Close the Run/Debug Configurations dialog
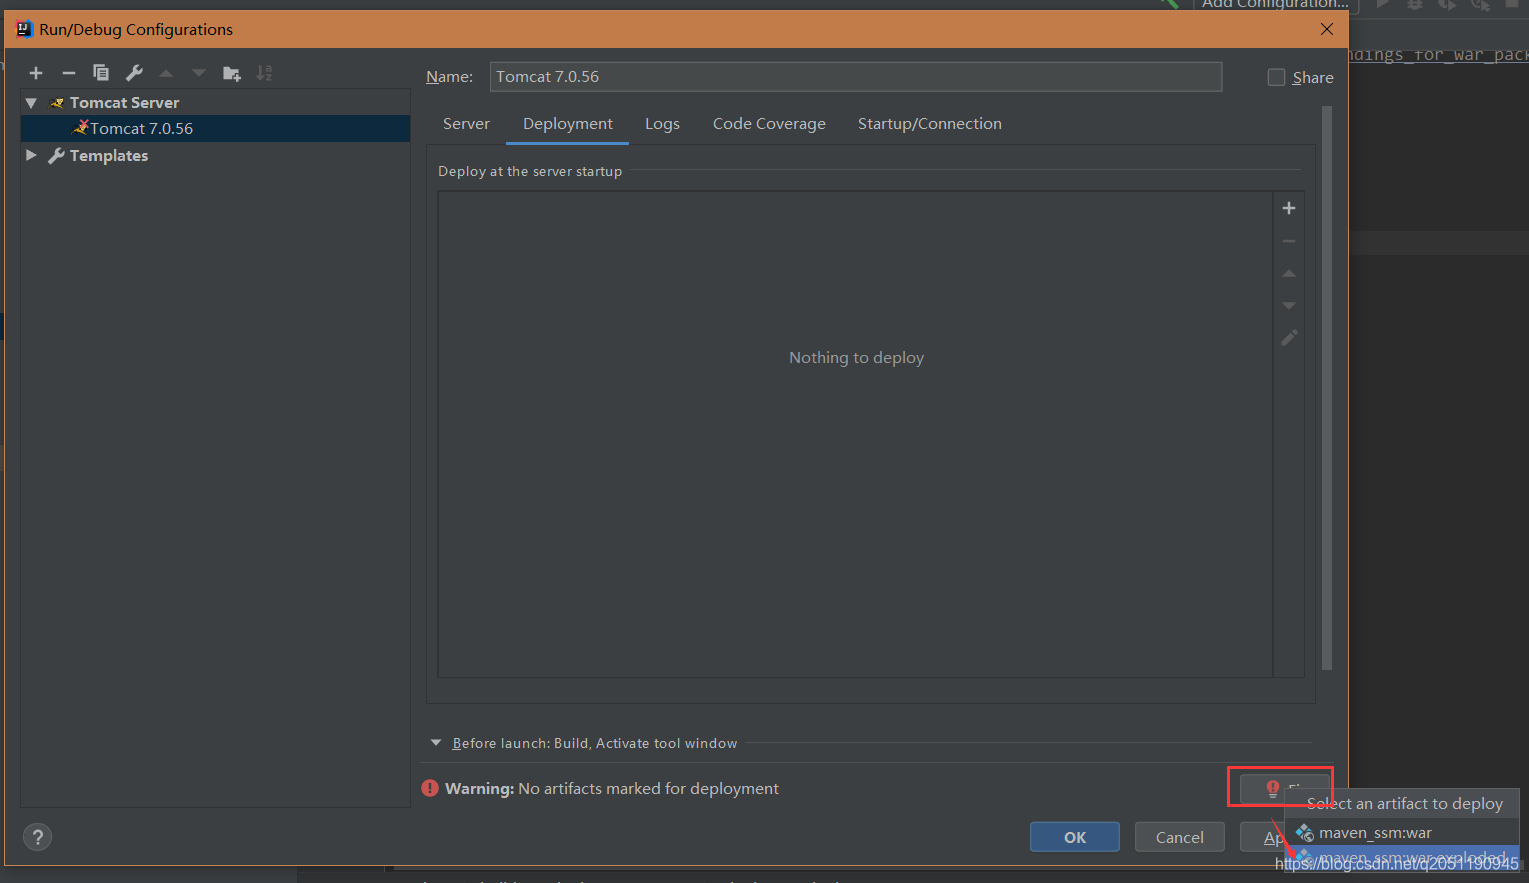The width and height of the screenshot is (1529, 883). click(x=1327, y=29)
